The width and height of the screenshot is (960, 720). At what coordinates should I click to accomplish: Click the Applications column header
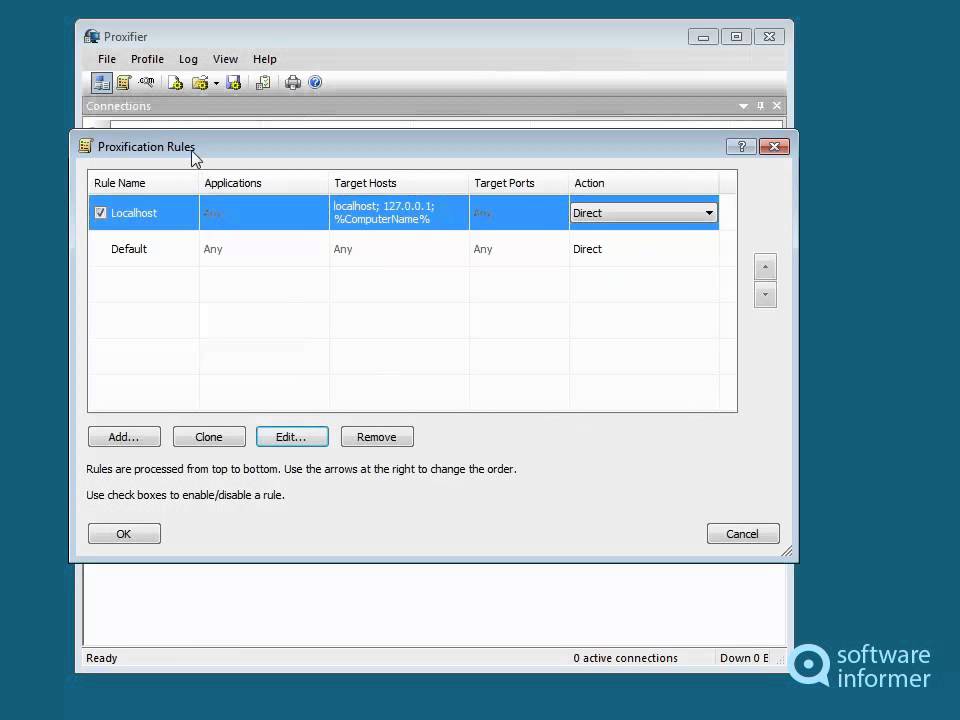pyautogui.click(x=264, y=183)
